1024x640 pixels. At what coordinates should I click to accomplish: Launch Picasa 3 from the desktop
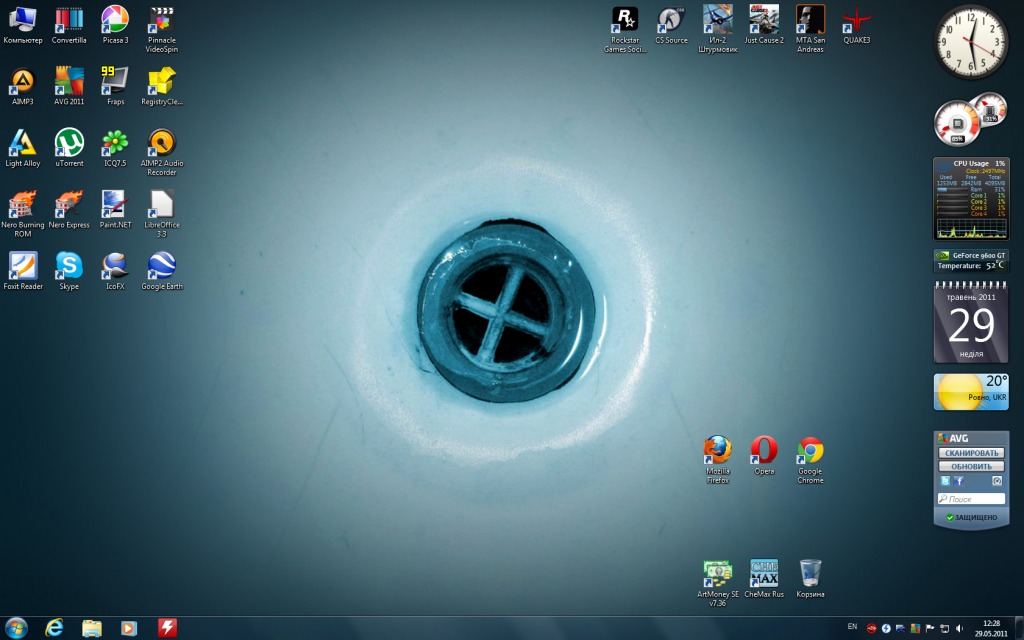[x=115, y=25]
